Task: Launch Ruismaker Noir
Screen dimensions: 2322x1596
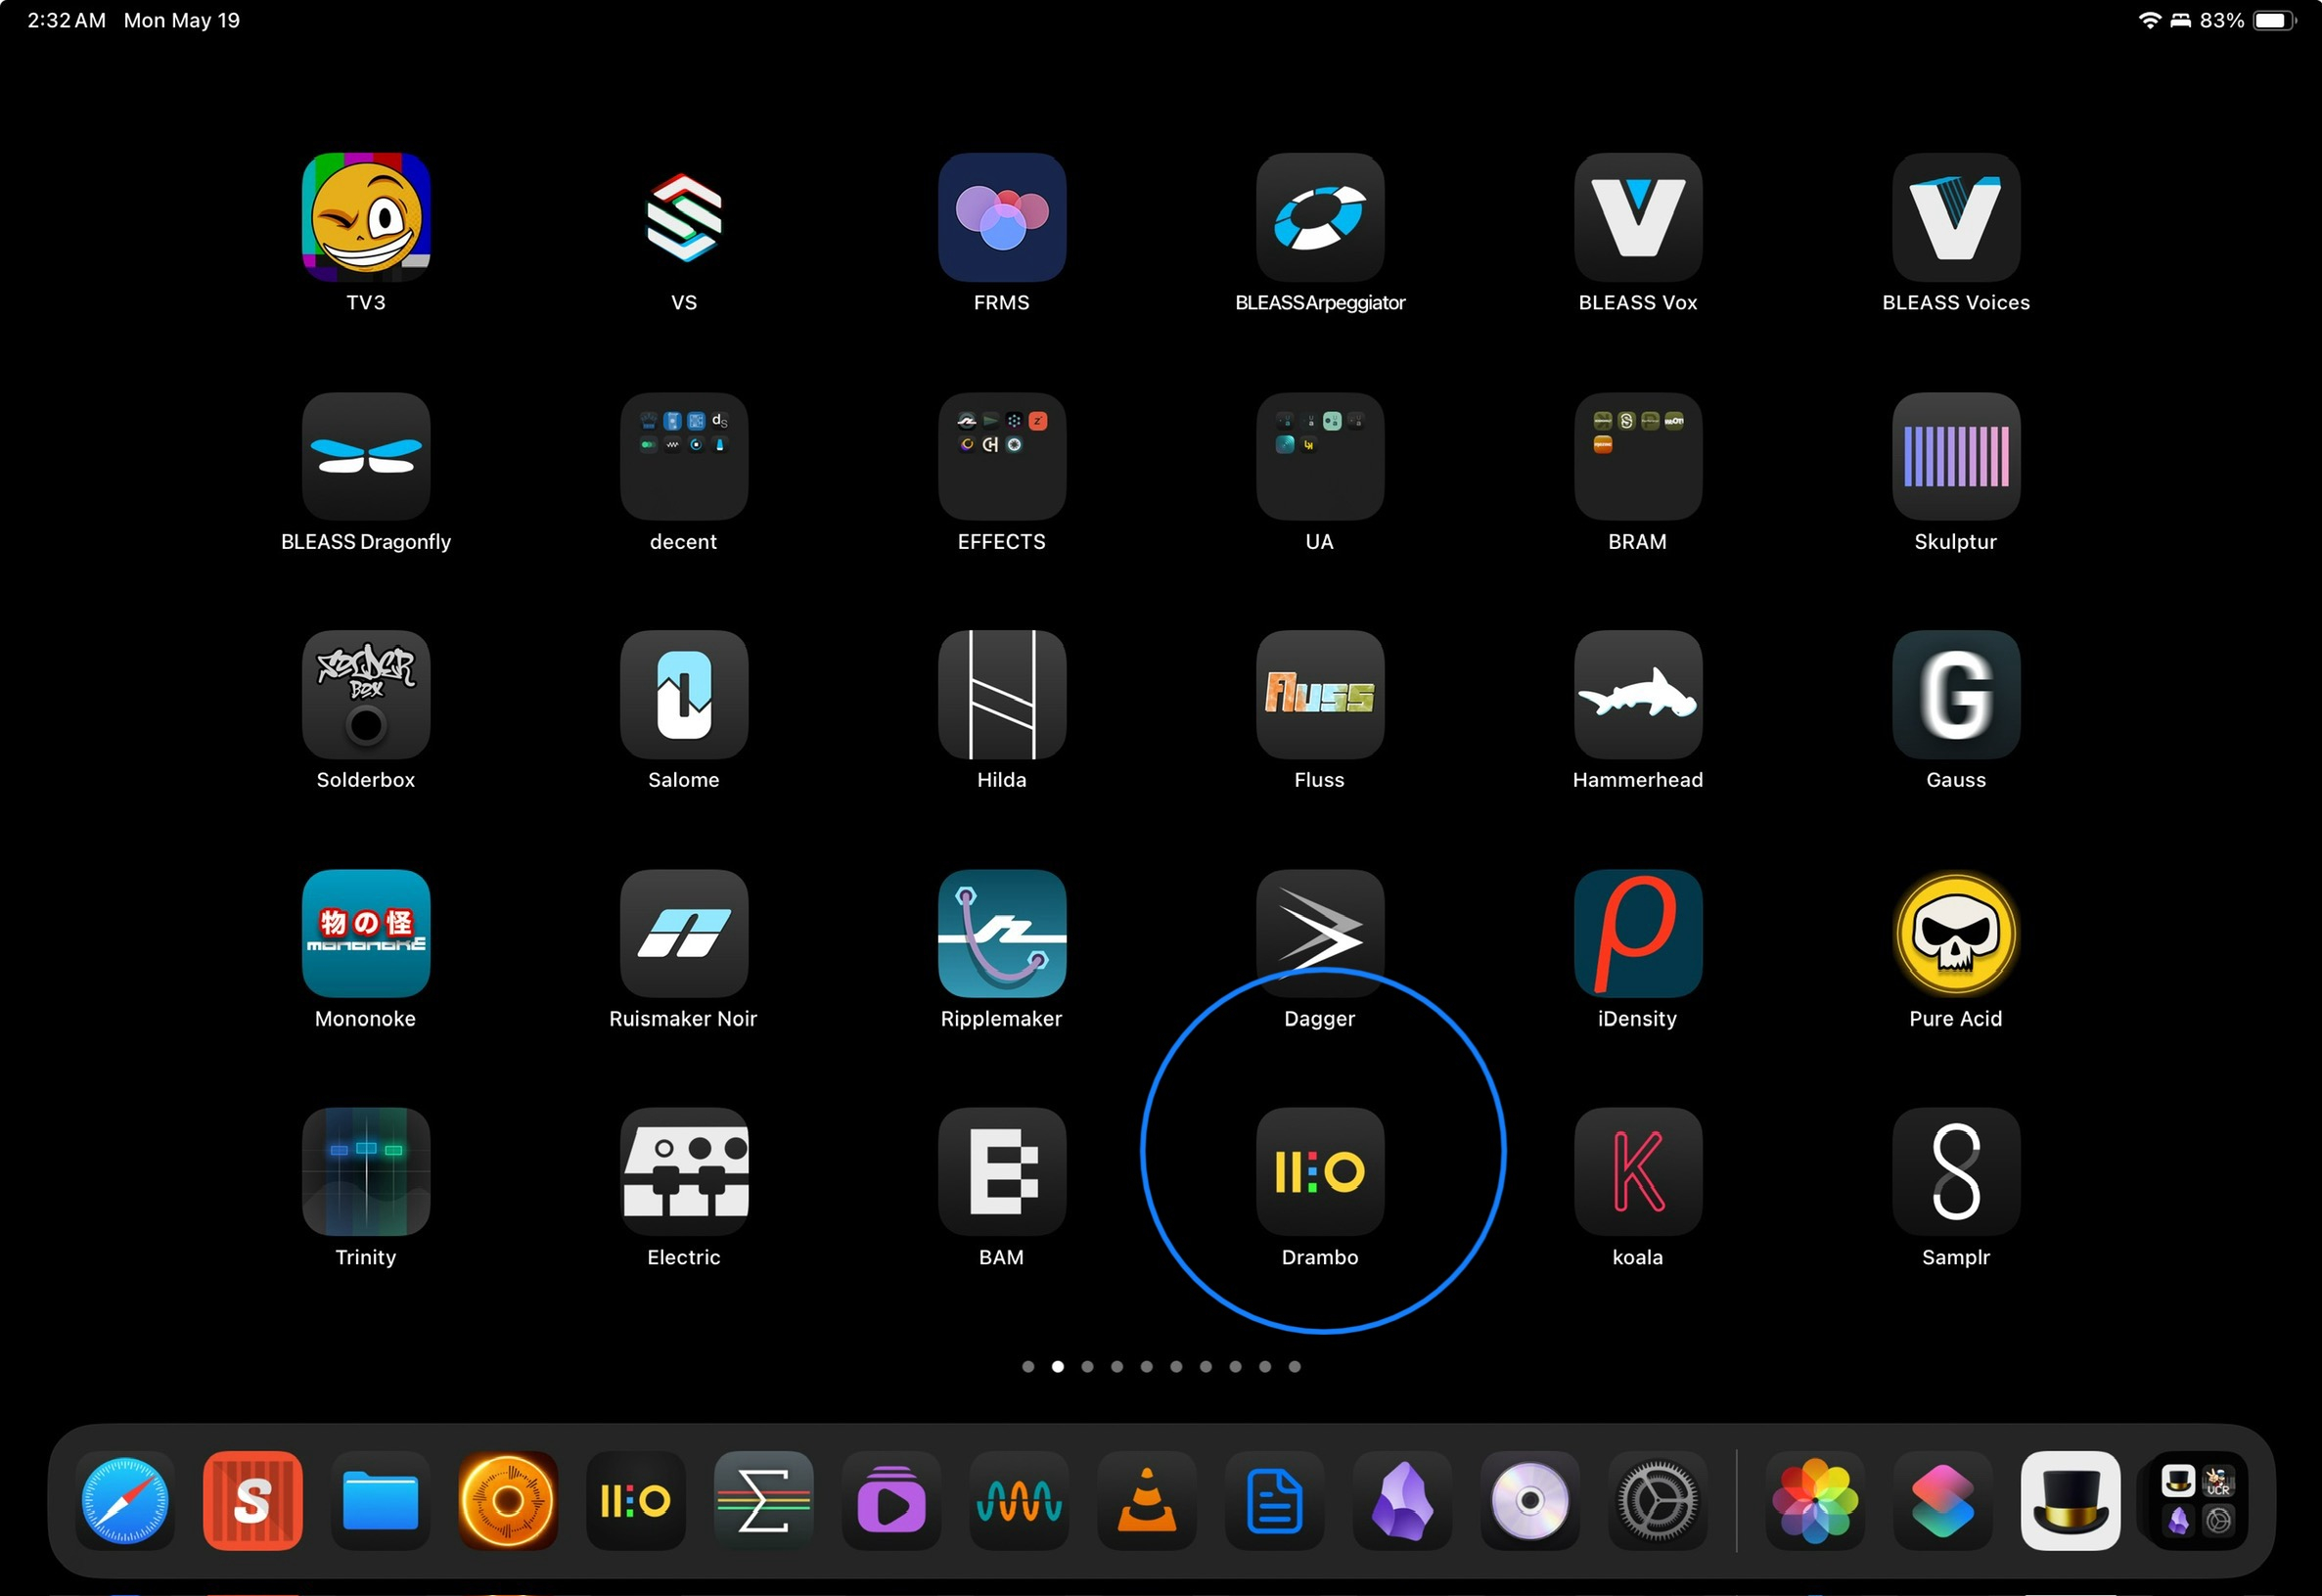Action: 684,933
